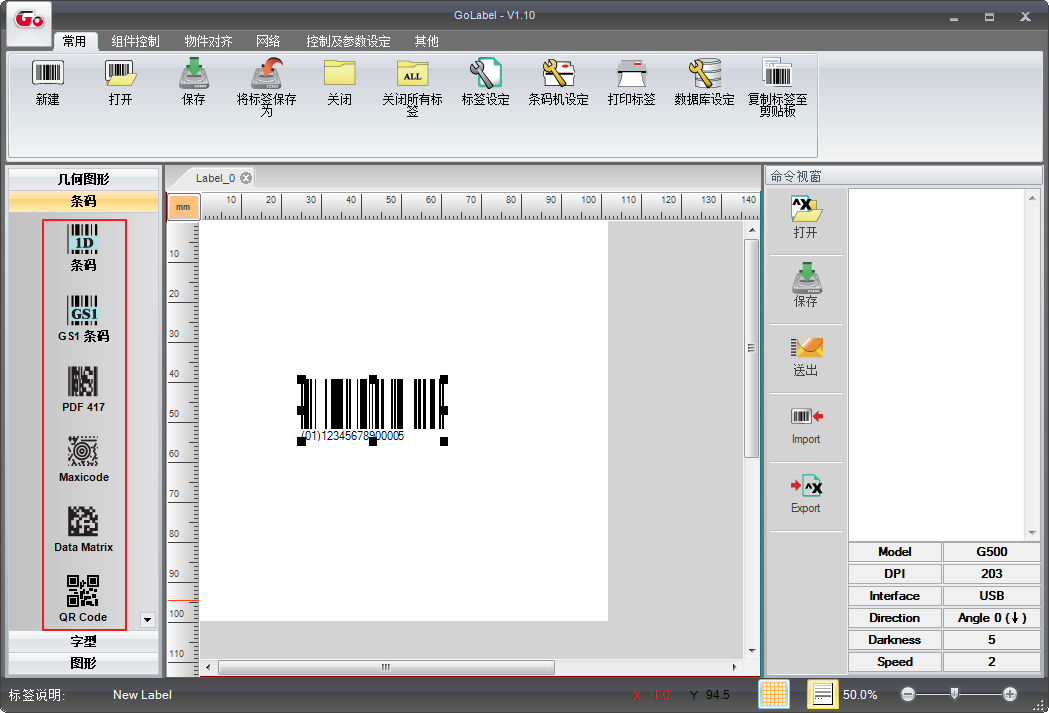The width and height of the screenshot is (1049, 713).
Task: Toggle the mm ruler unit button
Action: coord(183,207)
